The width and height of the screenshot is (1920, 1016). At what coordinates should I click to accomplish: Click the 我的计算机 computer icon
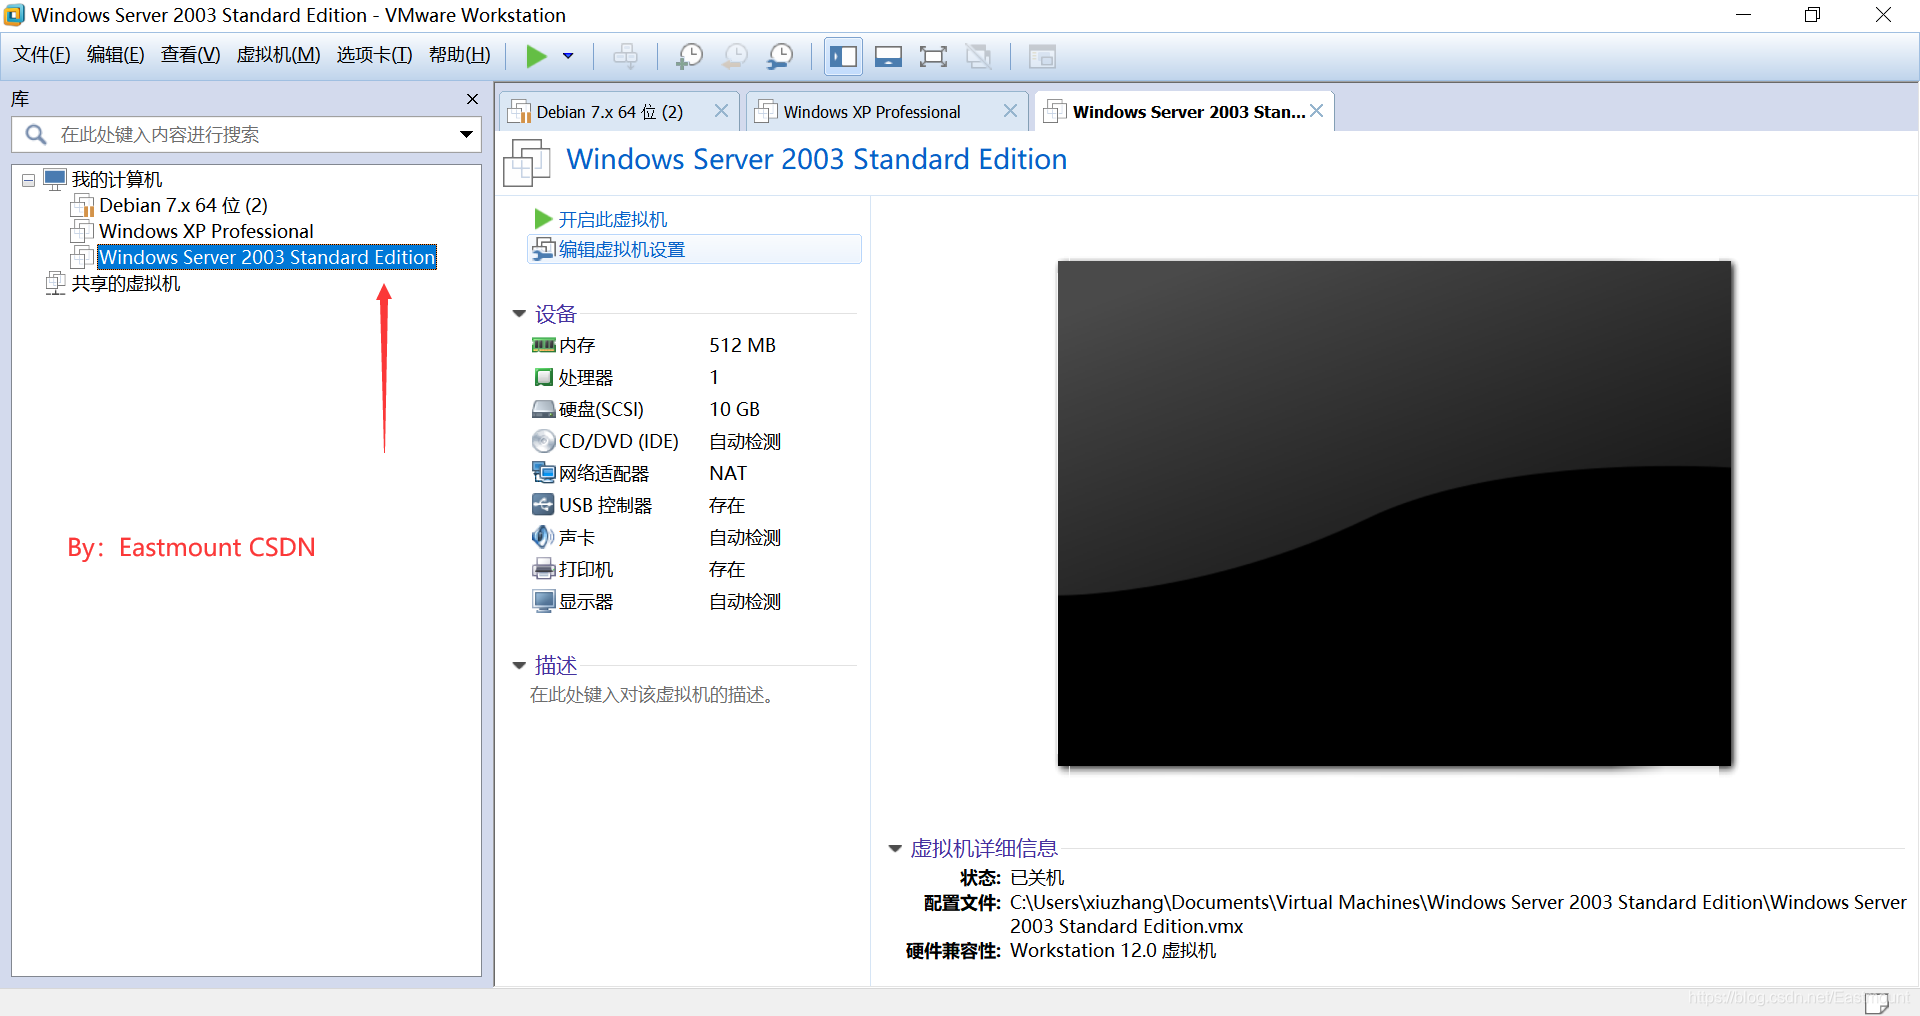(55, 180)
